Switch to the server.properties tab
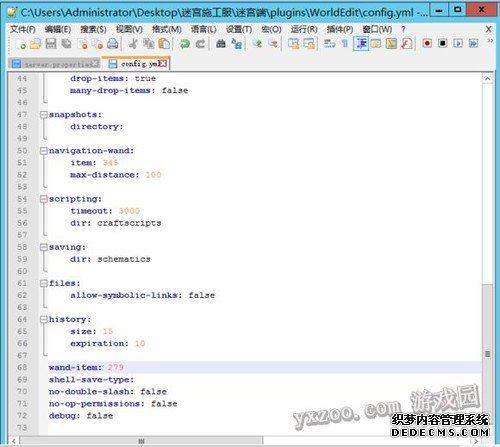Screen dimensions: 500x447 pos(54,64)
